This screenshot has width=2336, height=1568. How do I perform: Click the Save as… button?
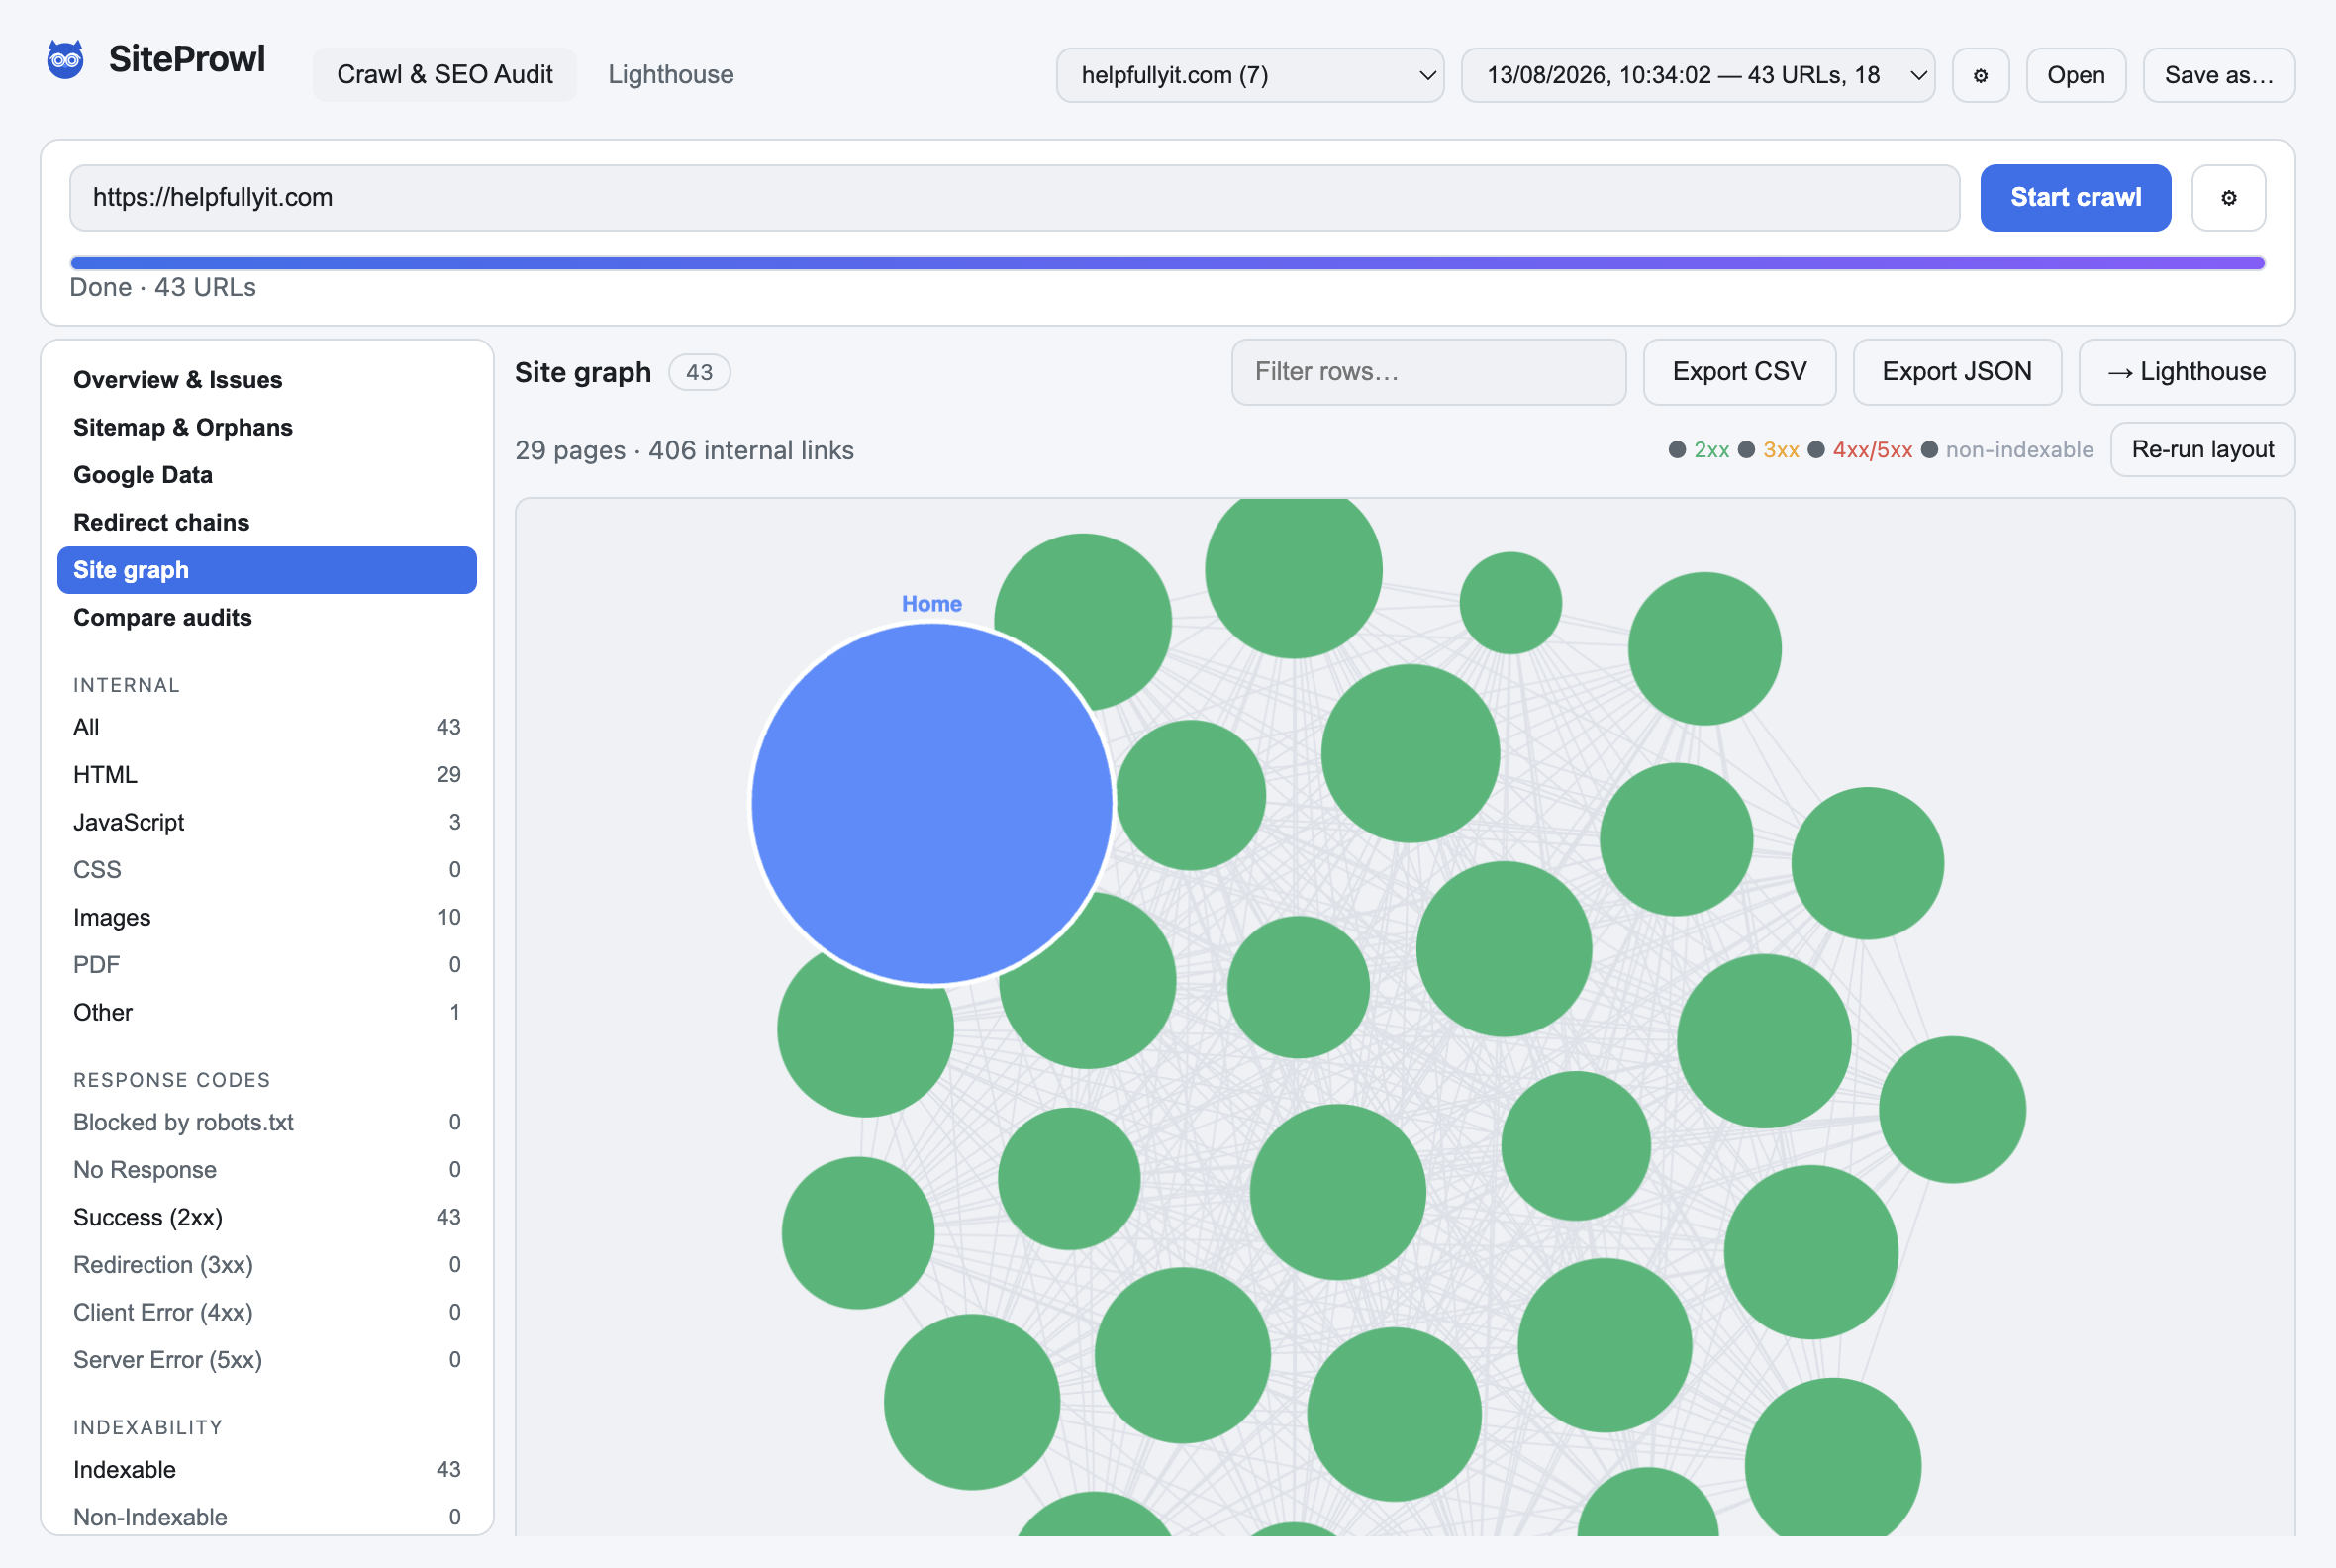tap(2219, 75)
